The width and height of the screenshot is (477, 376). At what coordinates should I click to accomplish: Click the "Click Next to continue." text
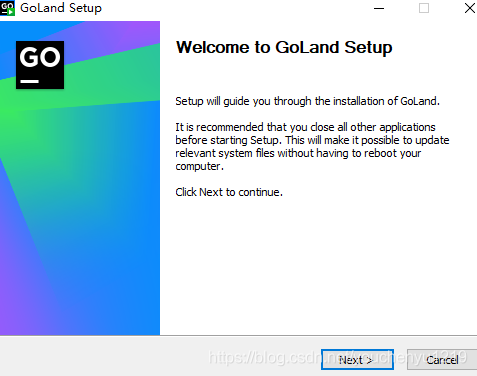click(229, 192)
